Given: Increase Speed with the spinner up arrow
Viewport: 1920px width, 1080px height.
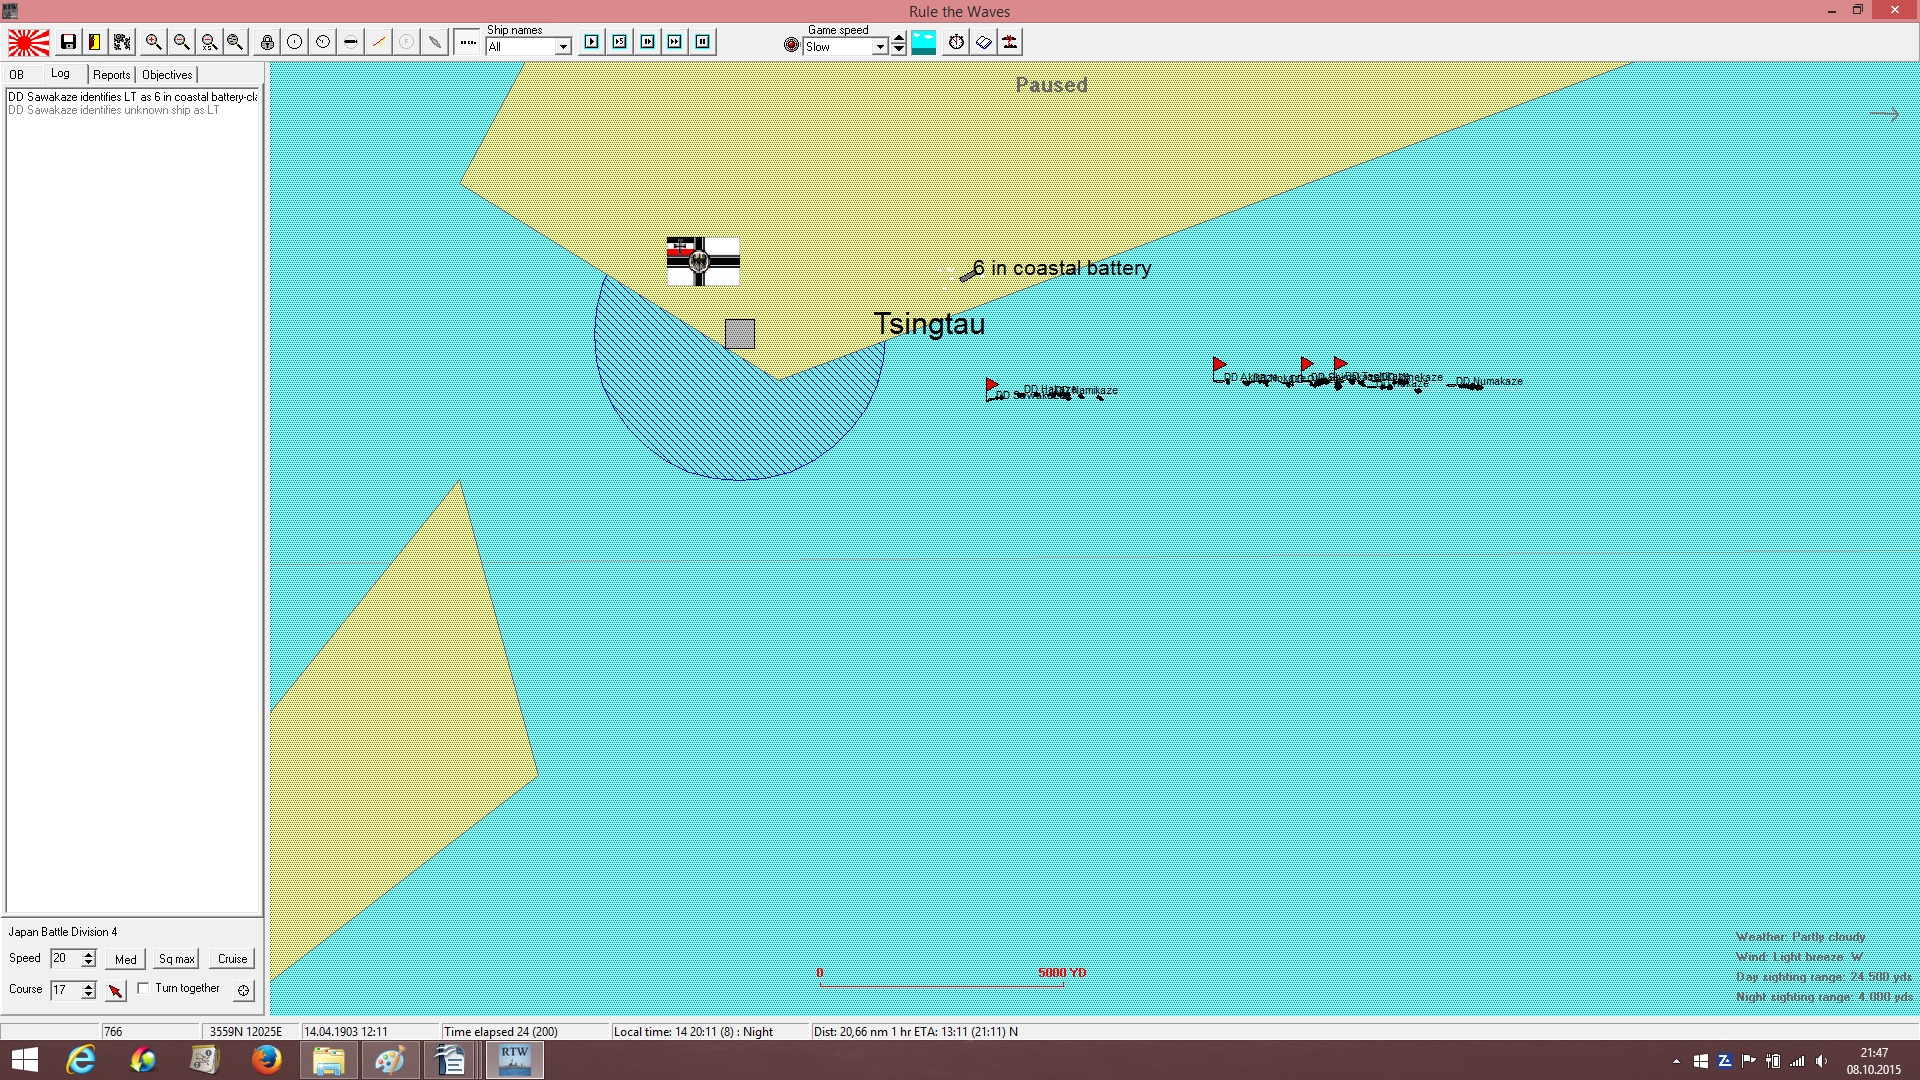Looking at the screenshot, I should coord(89,954).
